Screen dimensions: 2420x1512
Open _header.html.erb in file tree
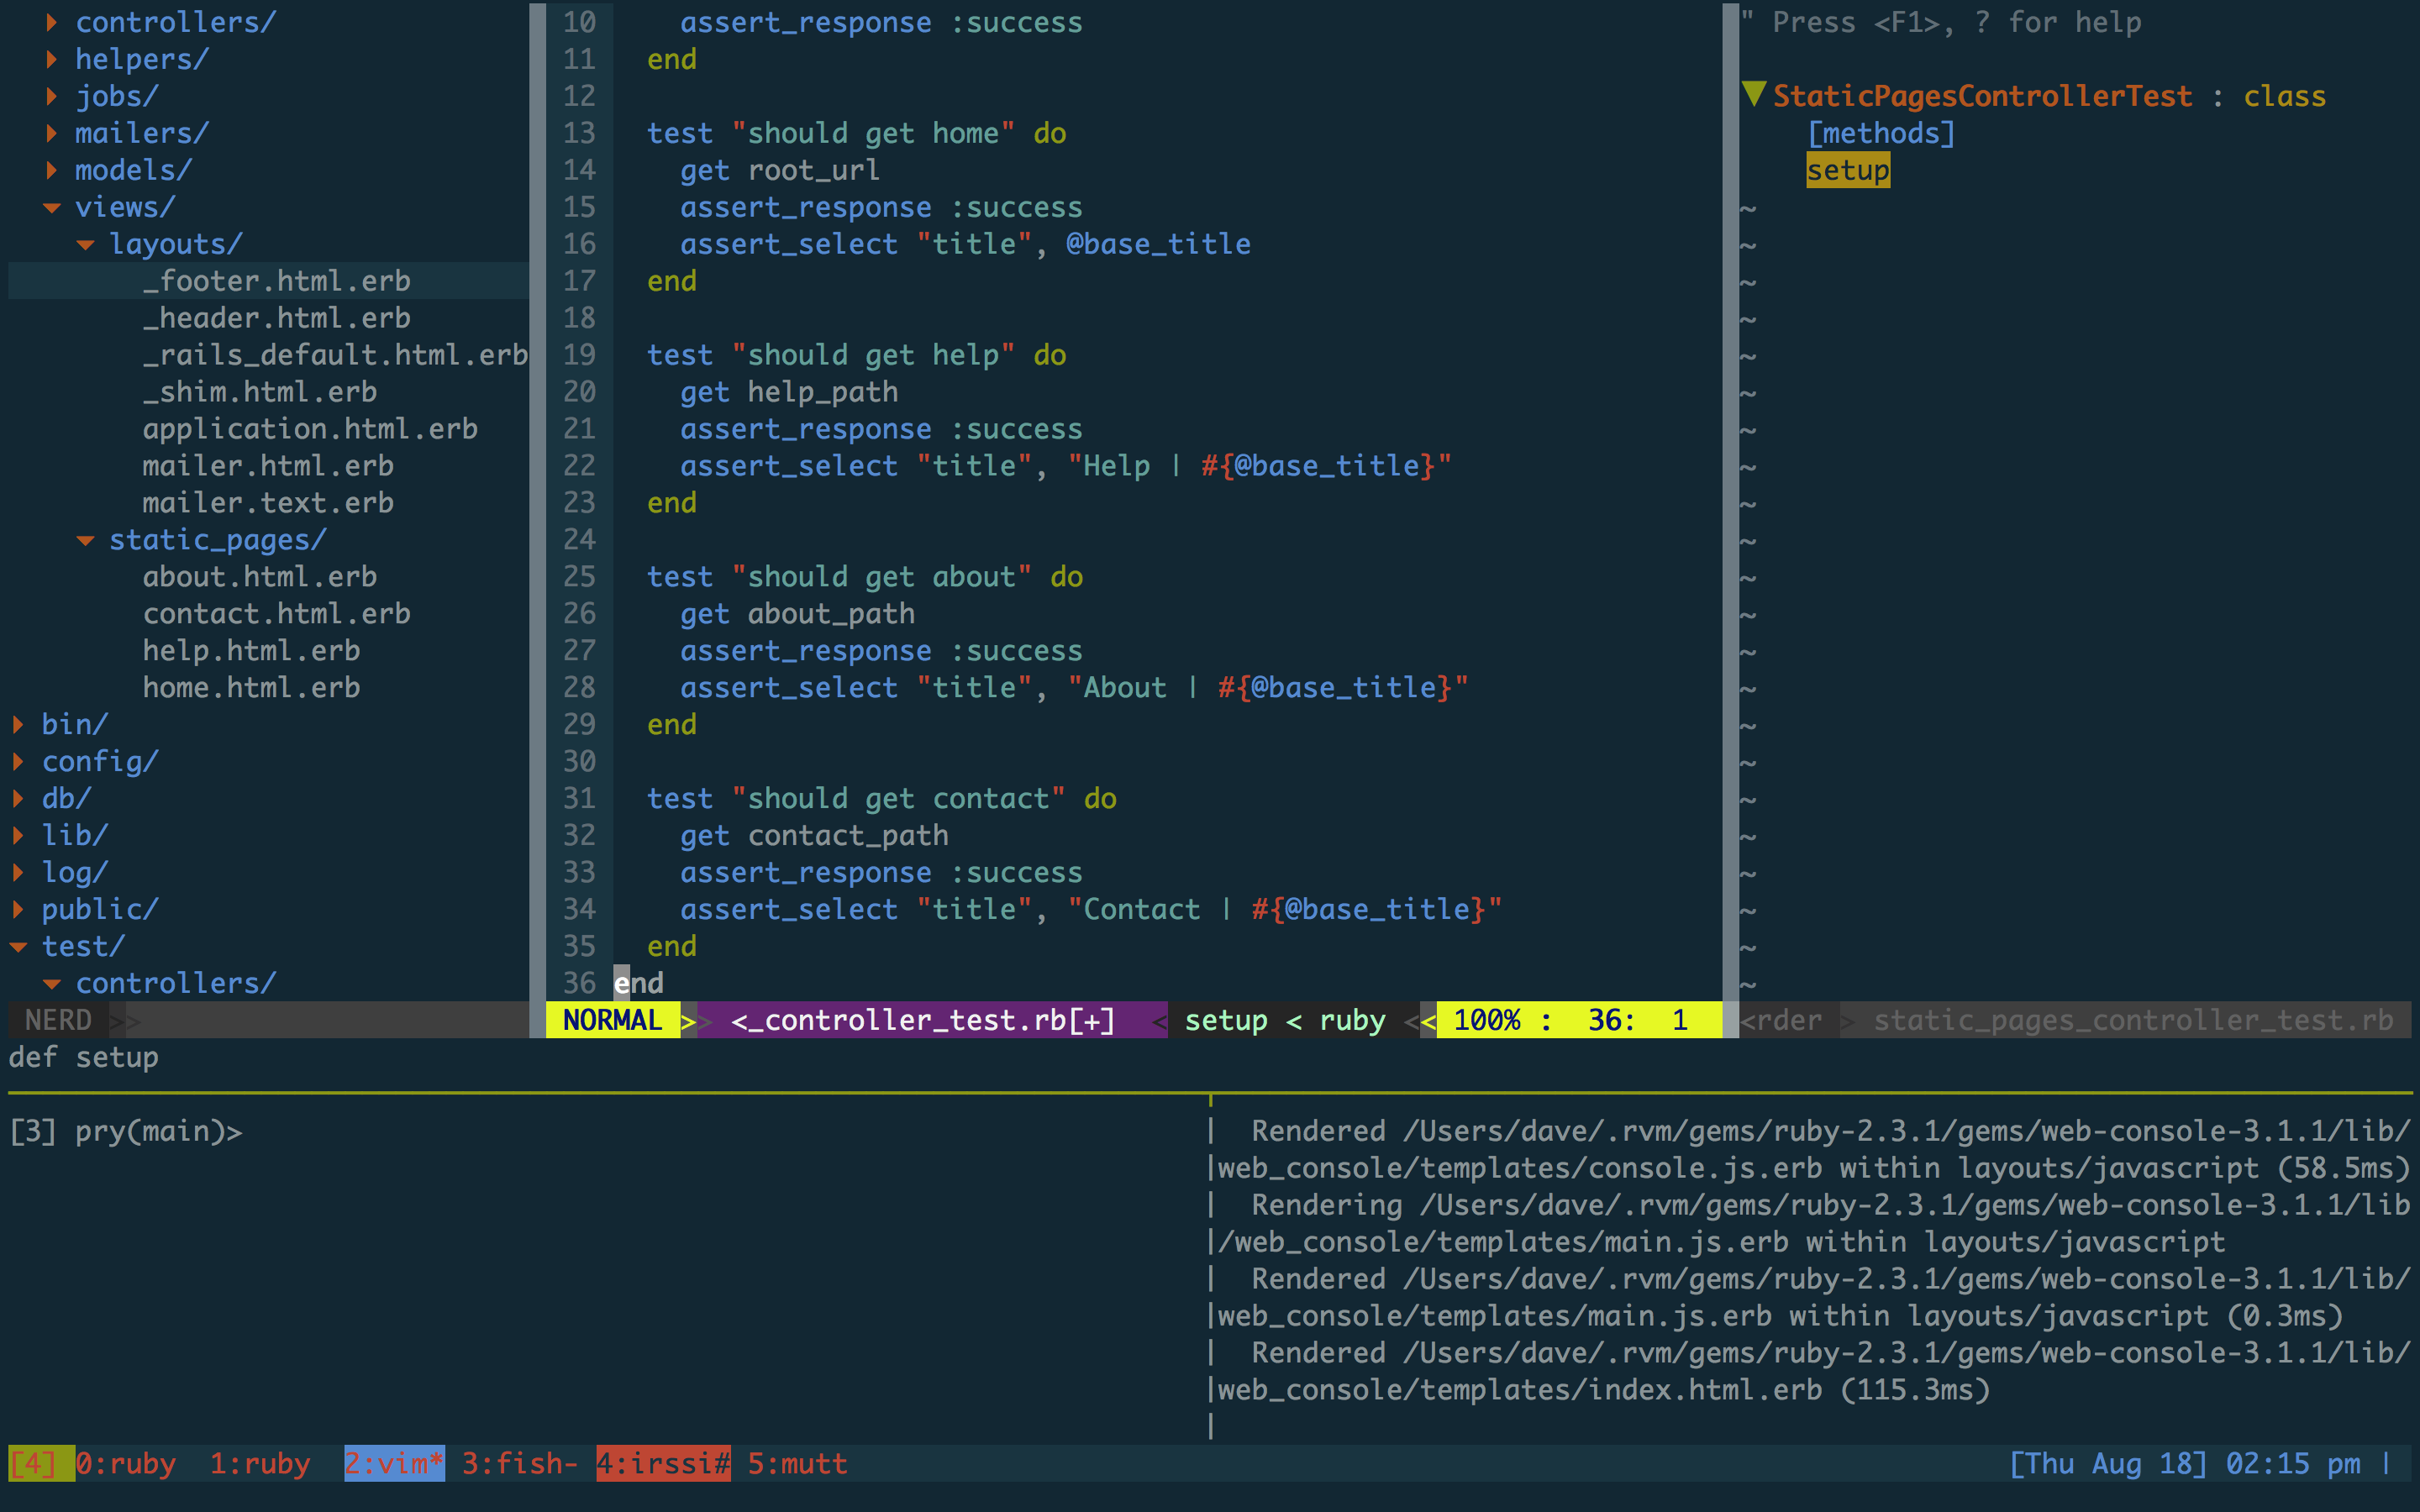pyautogui.click(x=276, y=318)
